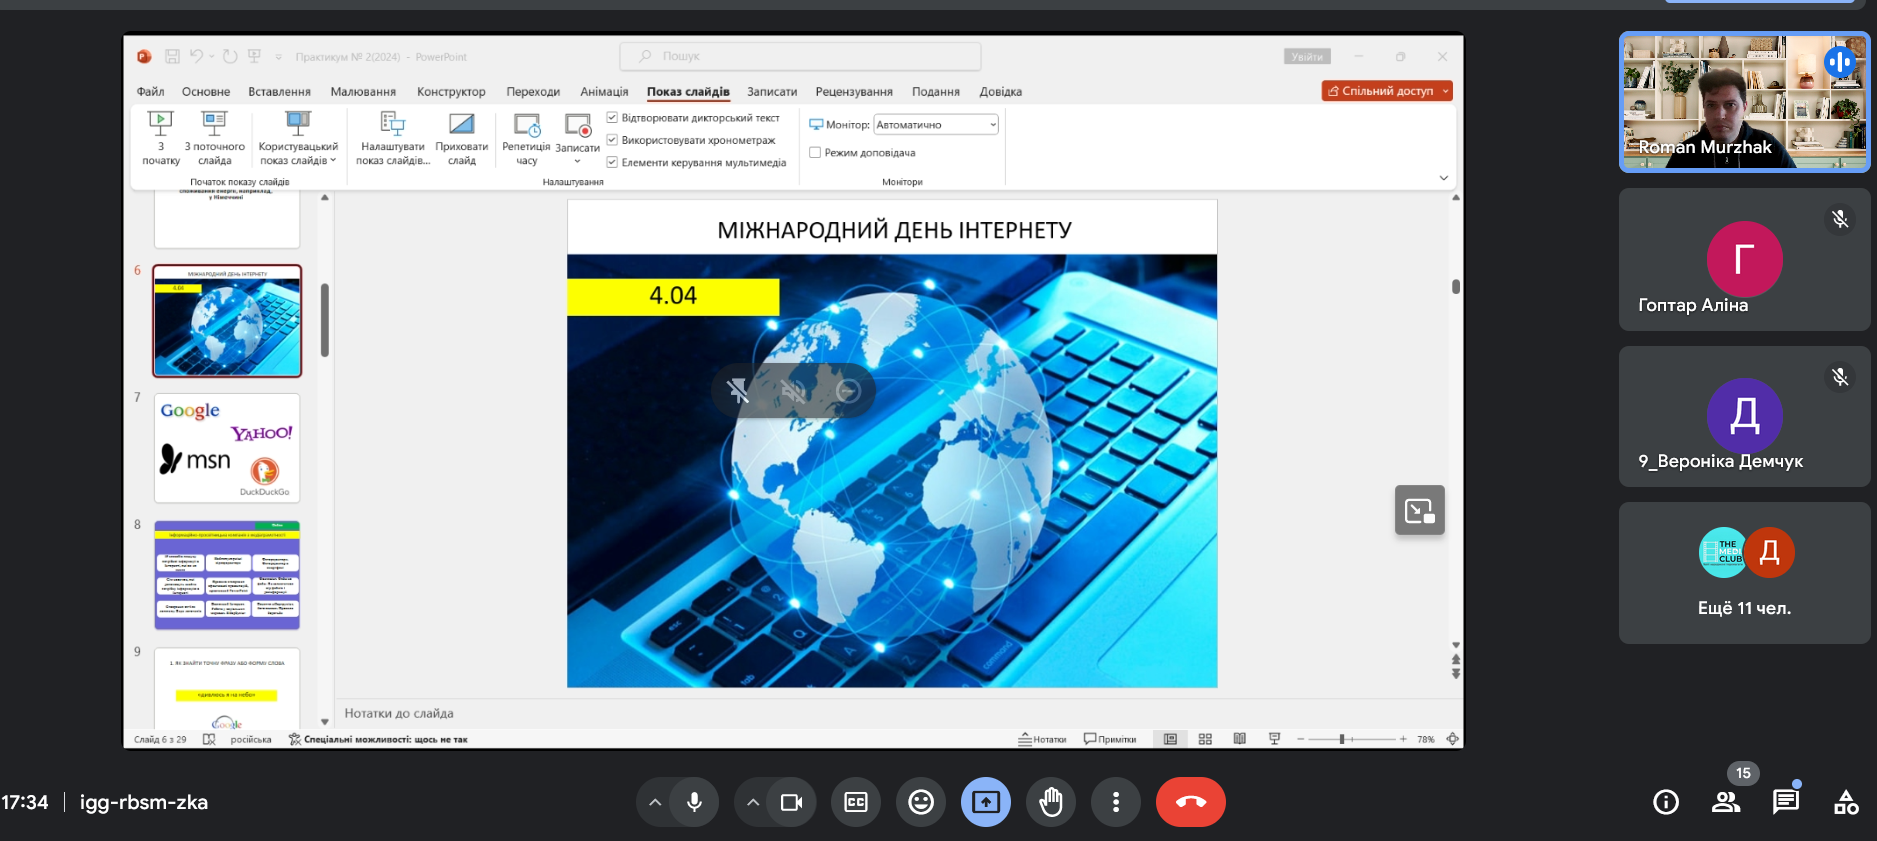Turn off the camera
1877x841 pixels.
[791, 802]
